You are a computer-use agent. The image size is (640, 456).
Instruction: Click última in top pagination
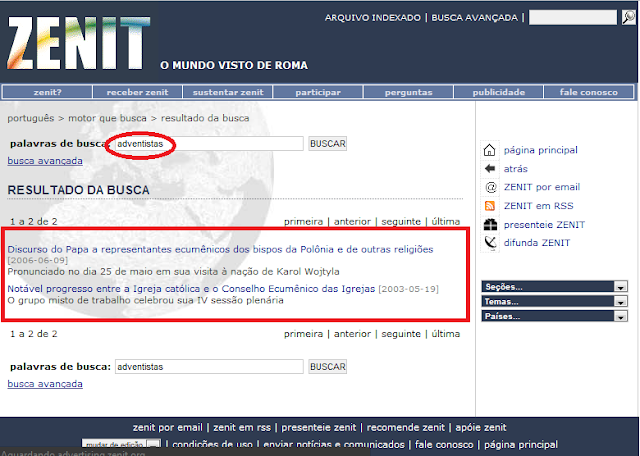click(446, 222)
